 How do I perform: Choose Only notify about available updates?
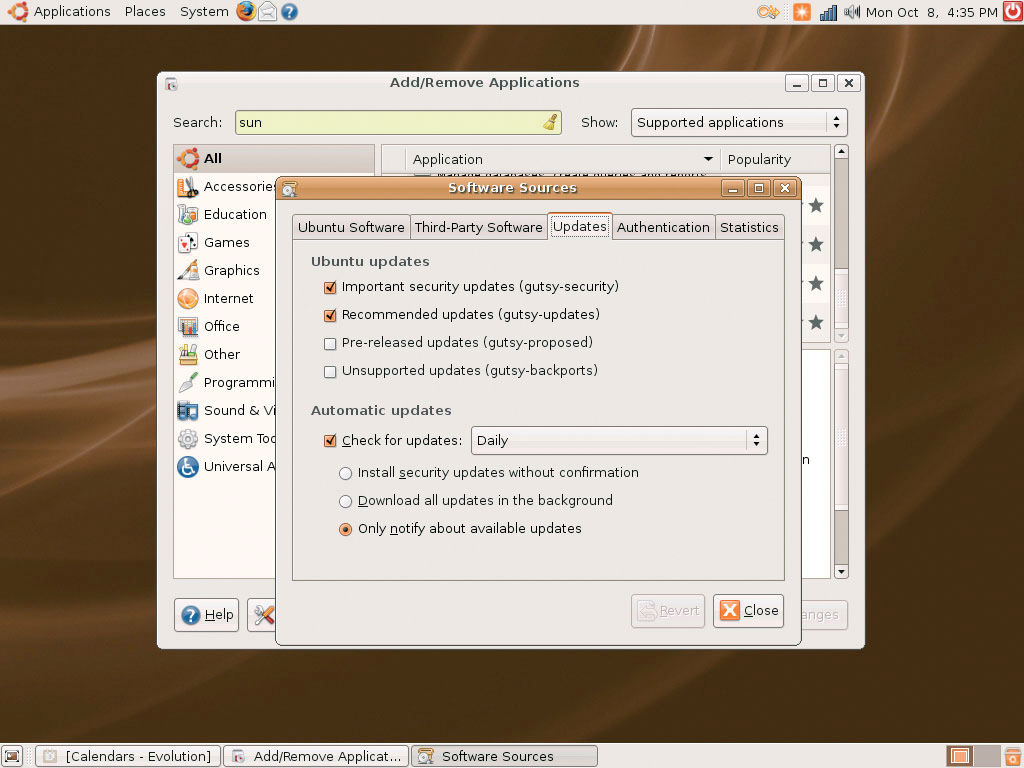point(345,530)
